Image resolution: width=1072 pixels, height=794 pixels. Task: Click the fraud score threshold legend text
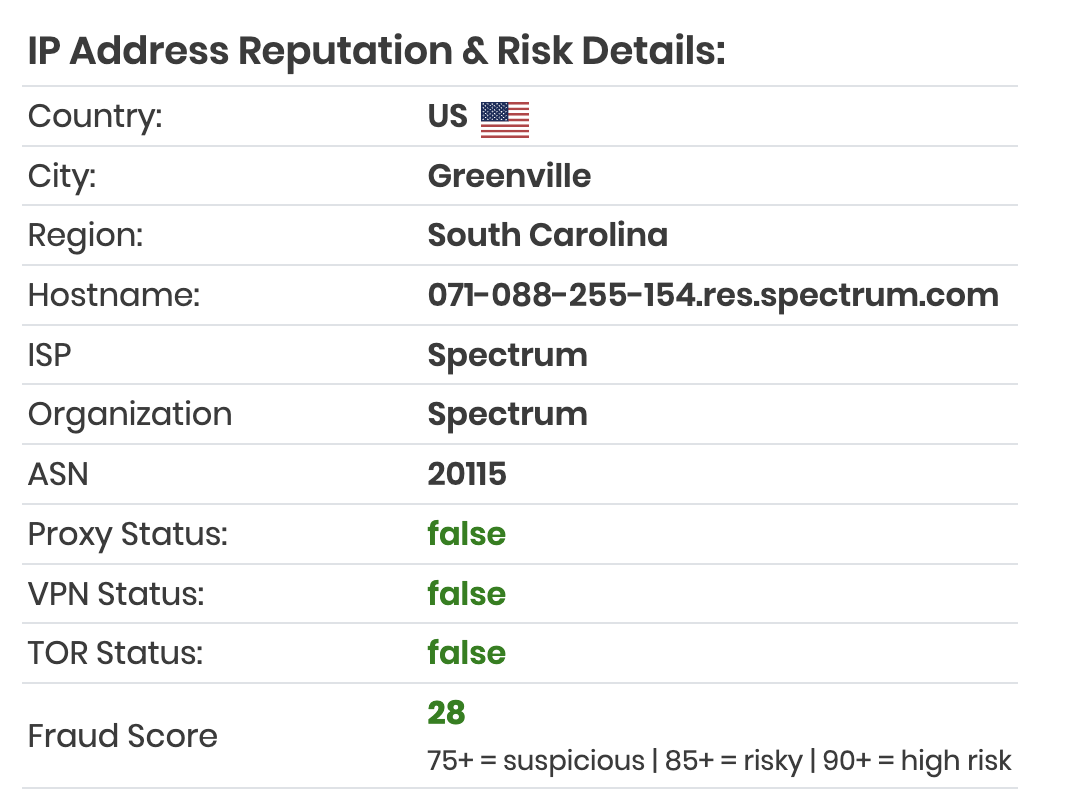[x=719, y=760]
